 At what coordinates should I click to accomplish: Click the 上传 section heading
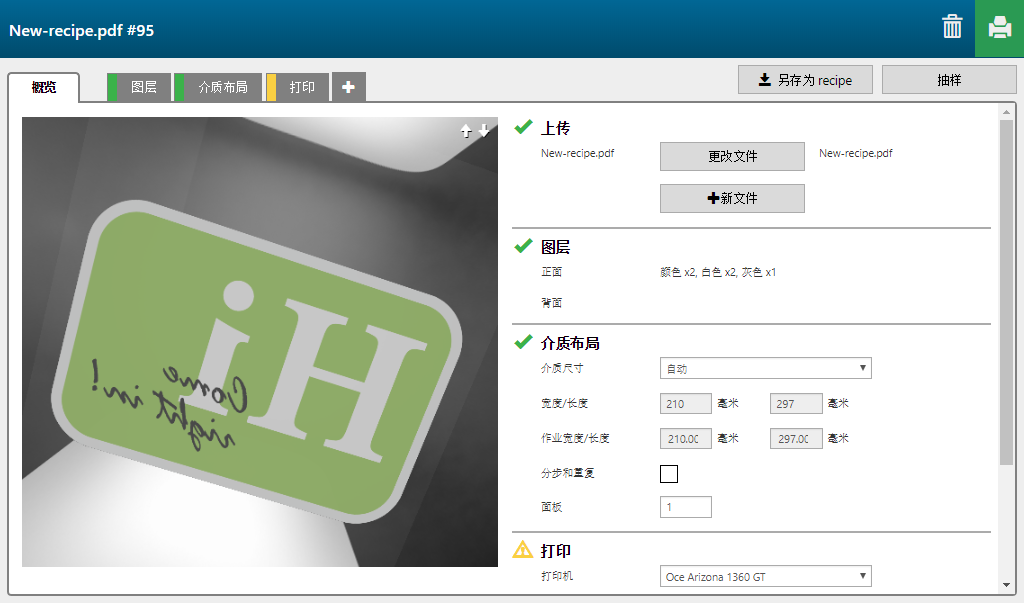556,128
